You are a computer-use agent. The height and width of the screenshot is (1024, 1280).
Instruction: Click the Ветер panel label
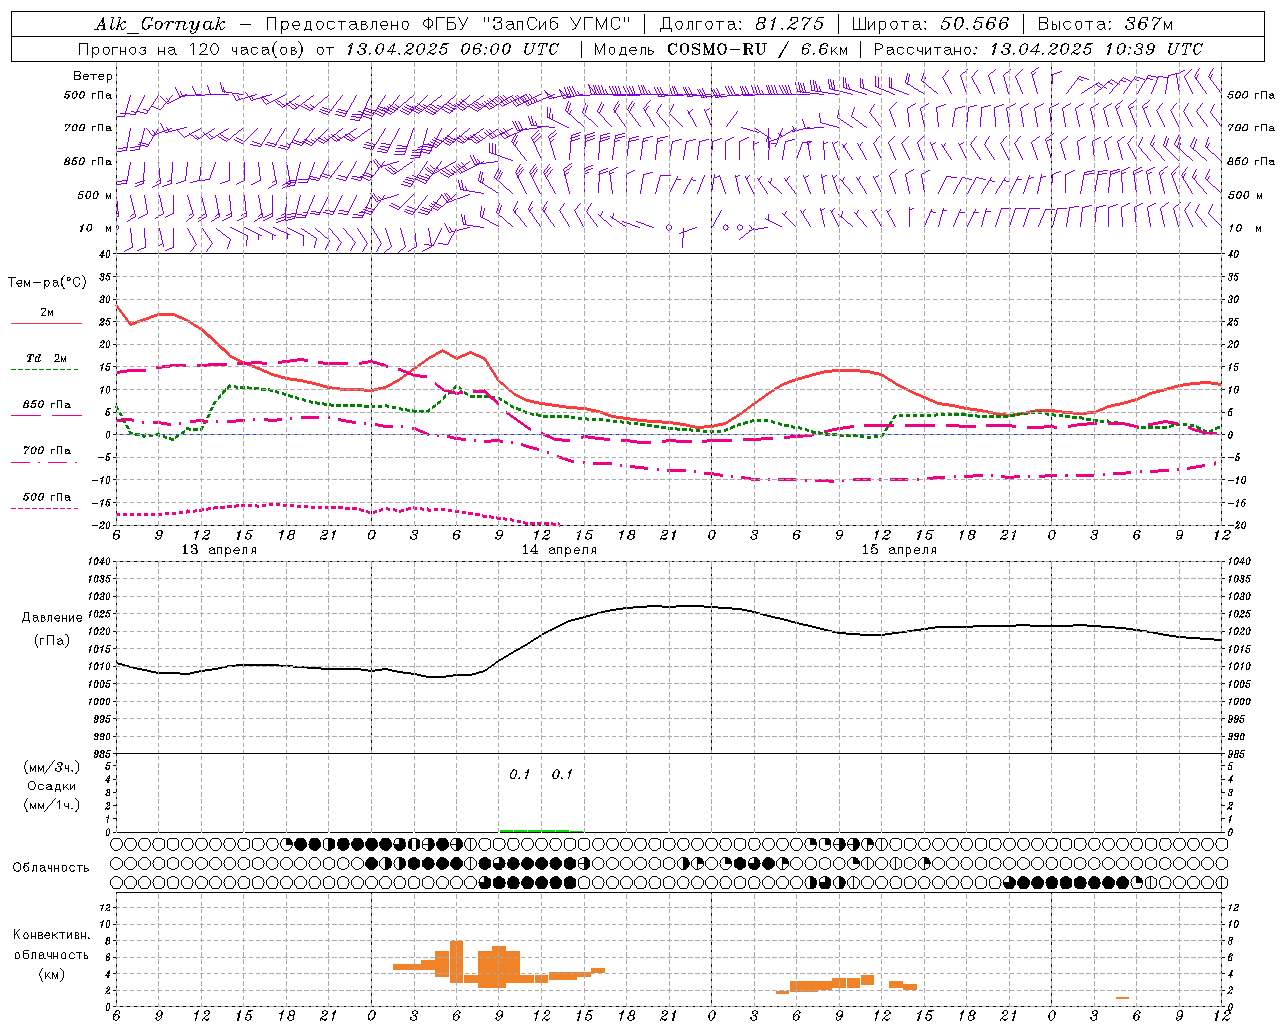coord(93,76)
